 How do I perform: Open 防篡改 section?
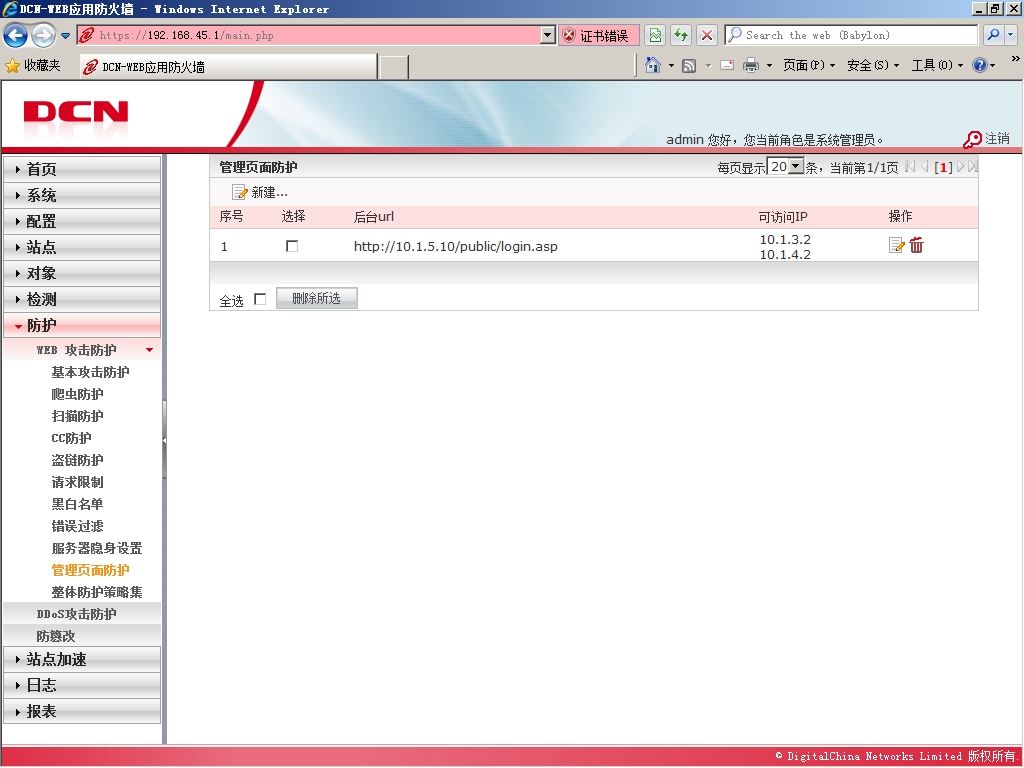click(82, 635)
